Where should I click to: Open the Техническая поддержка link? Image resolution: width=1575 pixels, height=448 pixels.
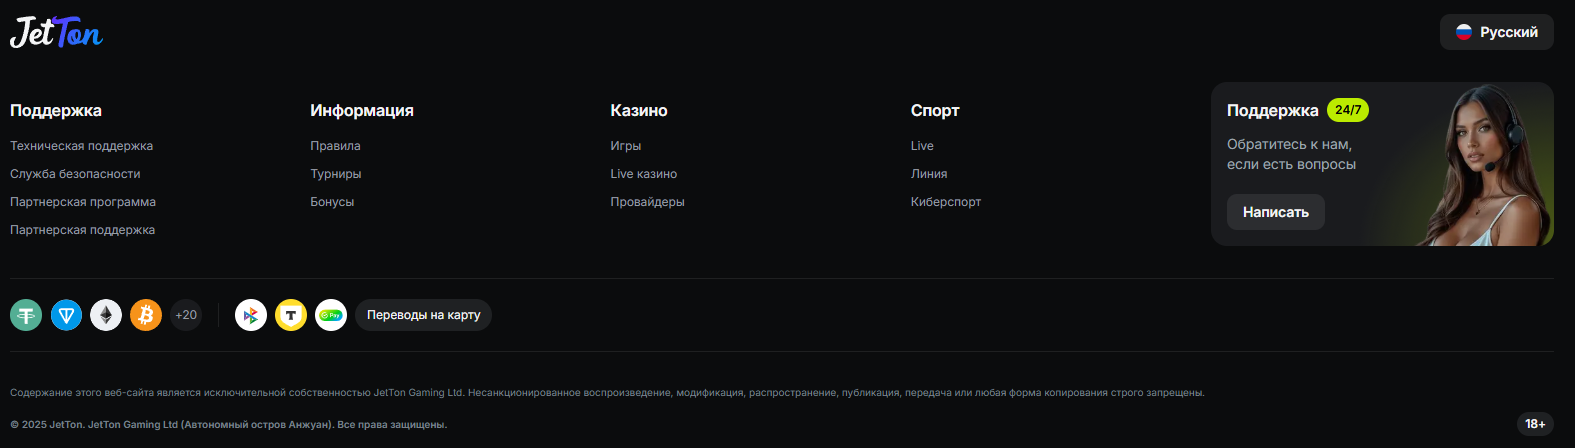tap(81, 146)
